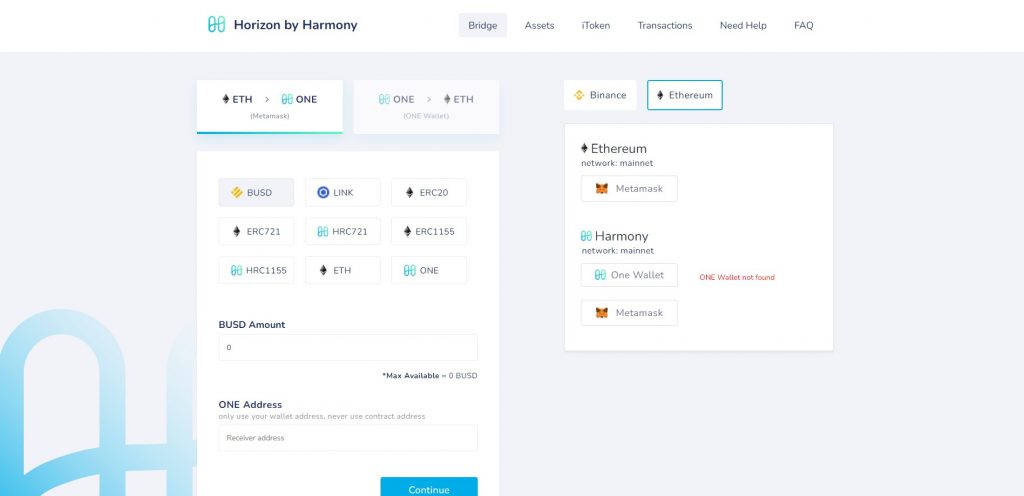Image resolution: width=1024 pixels, height=496 pixels.
Task: Click the Metamask fox icon under Ethereum
Action: point(602,189)
